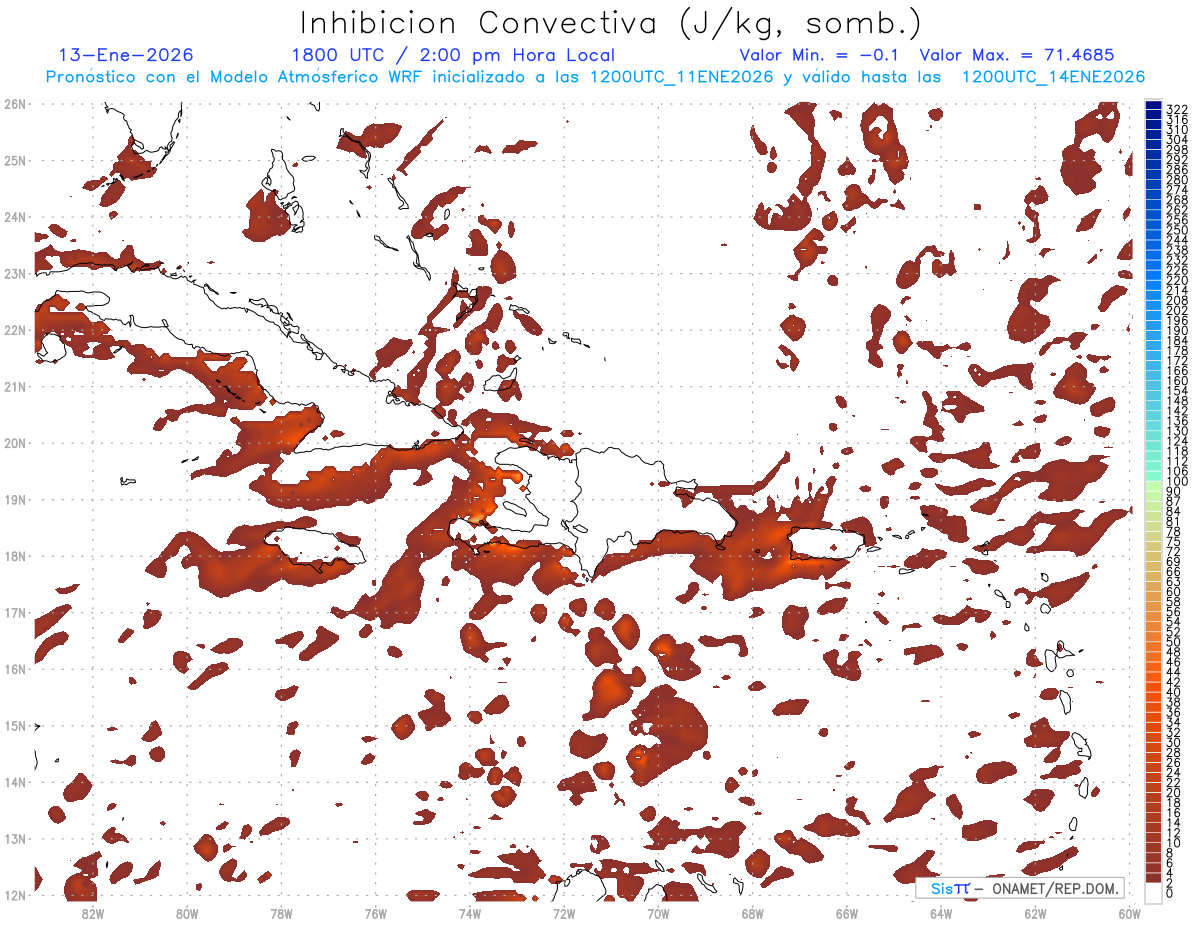Click the 60W longitude label
1200x927 pixels.
1130,912
